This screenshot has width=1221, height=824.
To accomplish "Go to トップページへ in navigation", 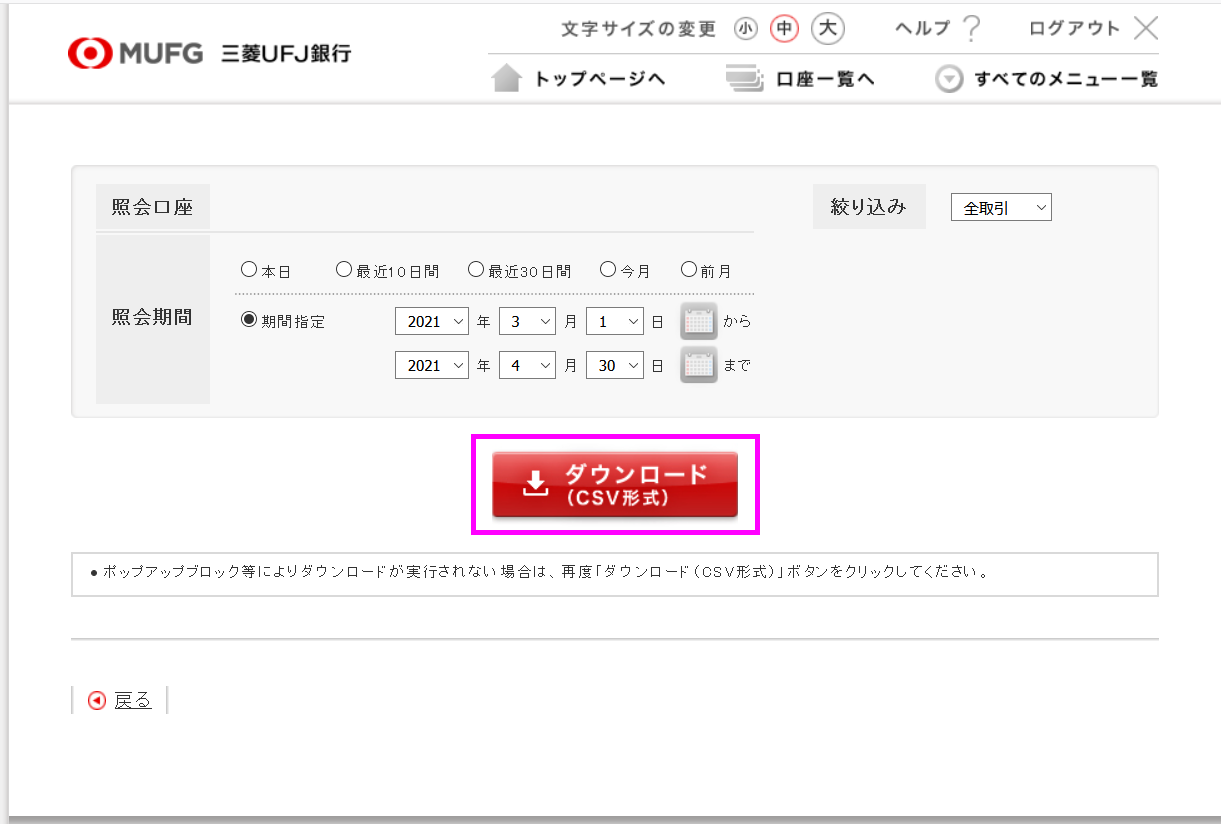I will point(579,79).
